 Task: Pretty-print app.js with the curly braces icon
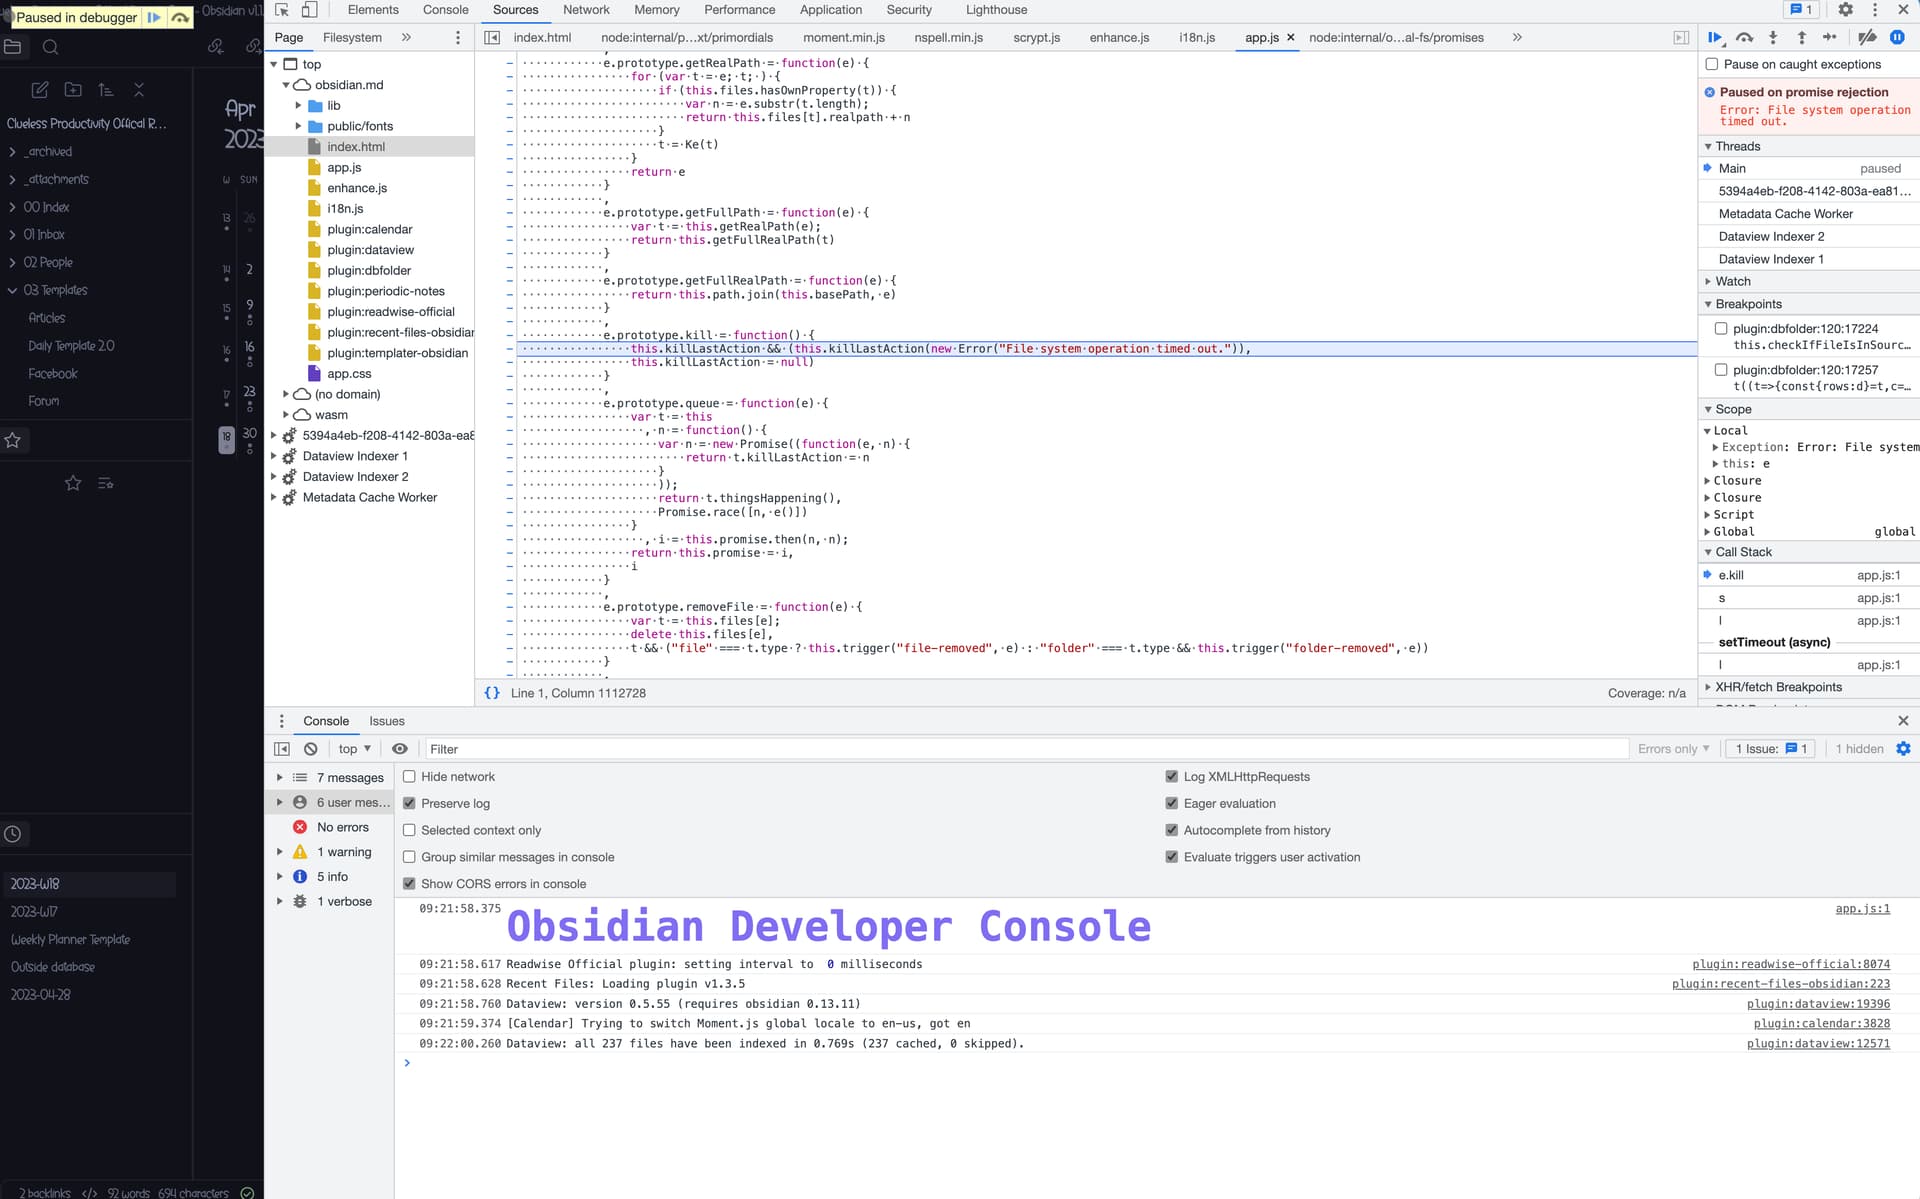(x=492, y=692)
